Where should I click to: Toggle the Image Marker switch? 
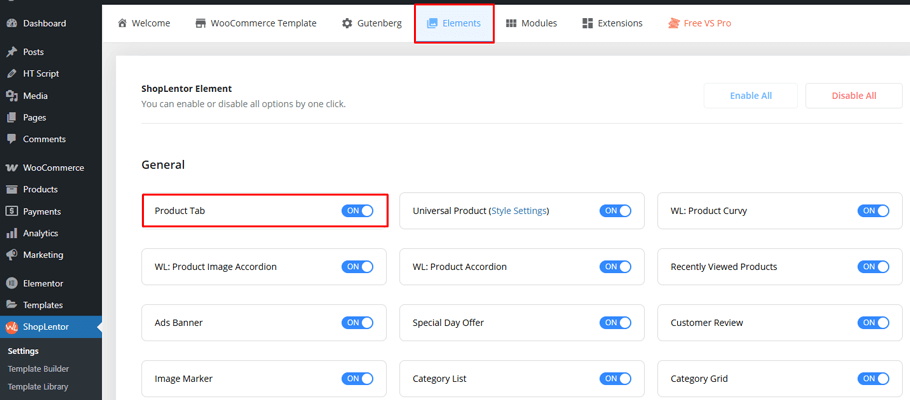click(x=358, y=379)
